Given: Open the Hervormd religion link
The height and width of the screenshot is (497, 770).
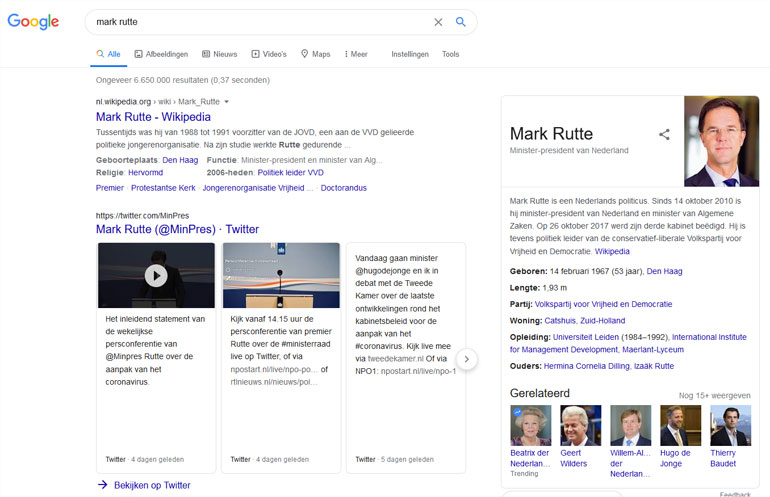Looking at the screenshot, I should (145, 173).
